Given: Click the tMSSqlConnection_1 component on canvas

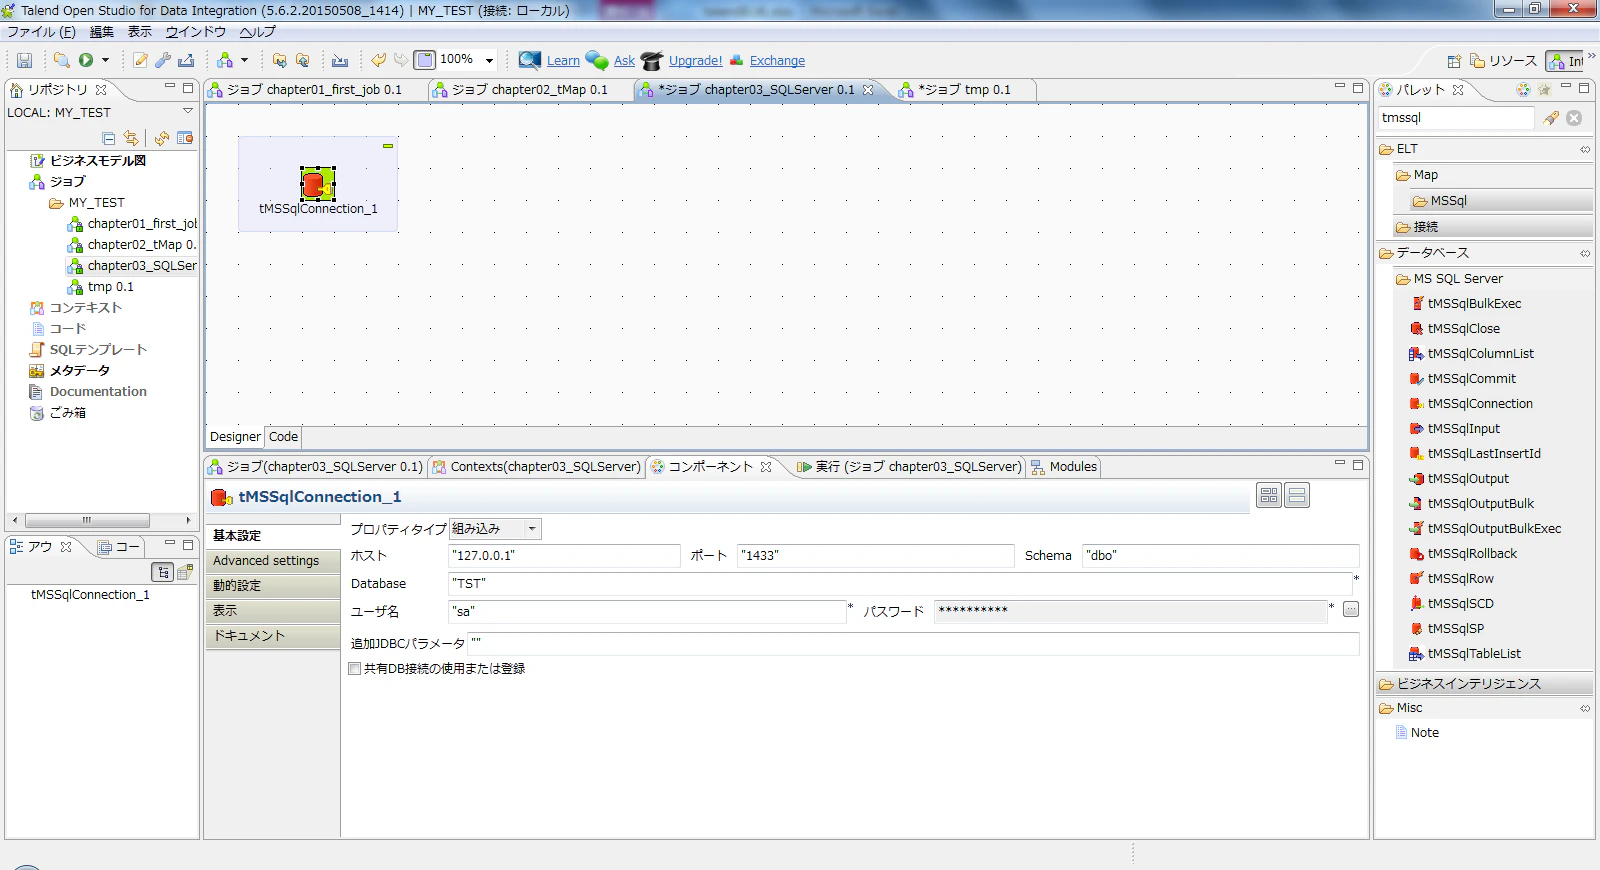Looking at the screenshot, I should pos(318,184).
